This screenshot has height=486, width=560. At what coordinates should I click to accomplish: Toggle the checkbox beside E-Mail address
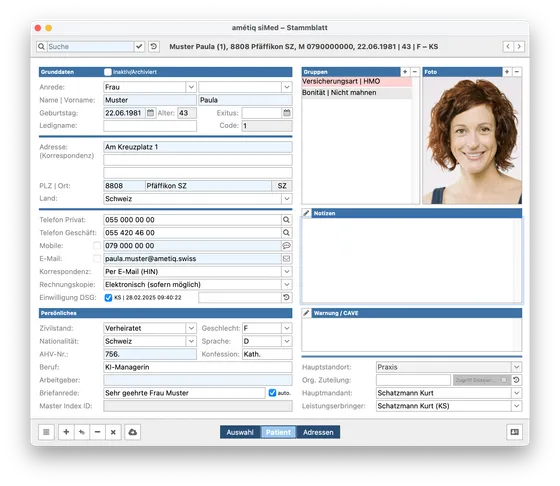tap(97, 259)
